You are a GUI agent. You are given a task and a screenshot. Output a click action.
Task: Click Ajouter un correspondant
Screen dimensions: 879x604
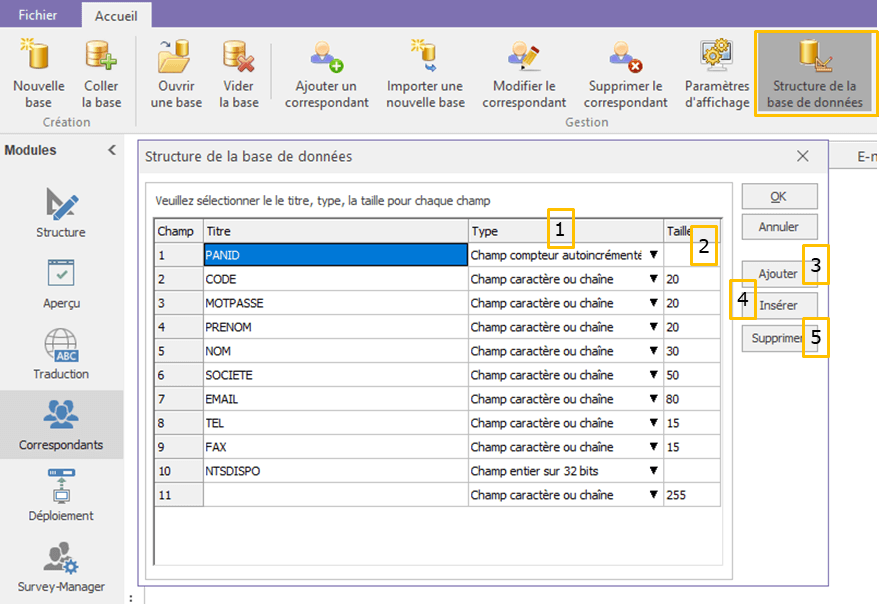tap(326, 74)
